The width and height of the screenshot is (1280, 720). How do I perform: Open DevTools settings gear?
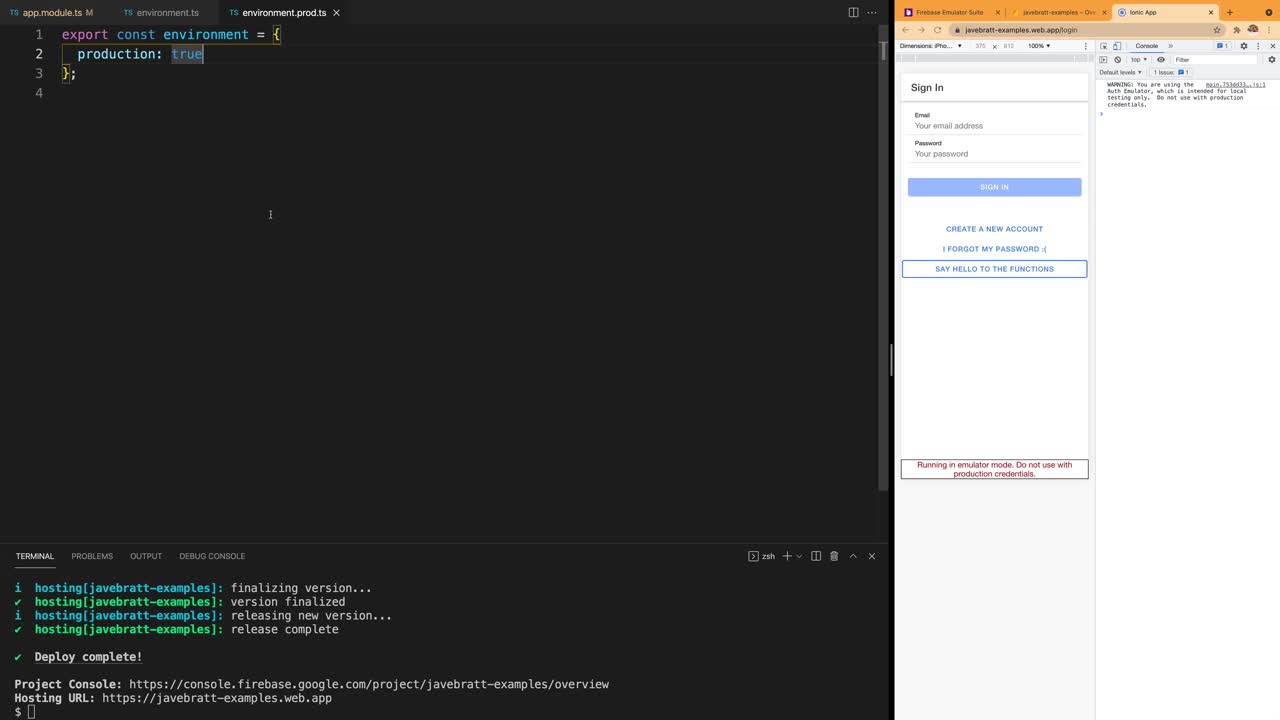[1244, 46]
